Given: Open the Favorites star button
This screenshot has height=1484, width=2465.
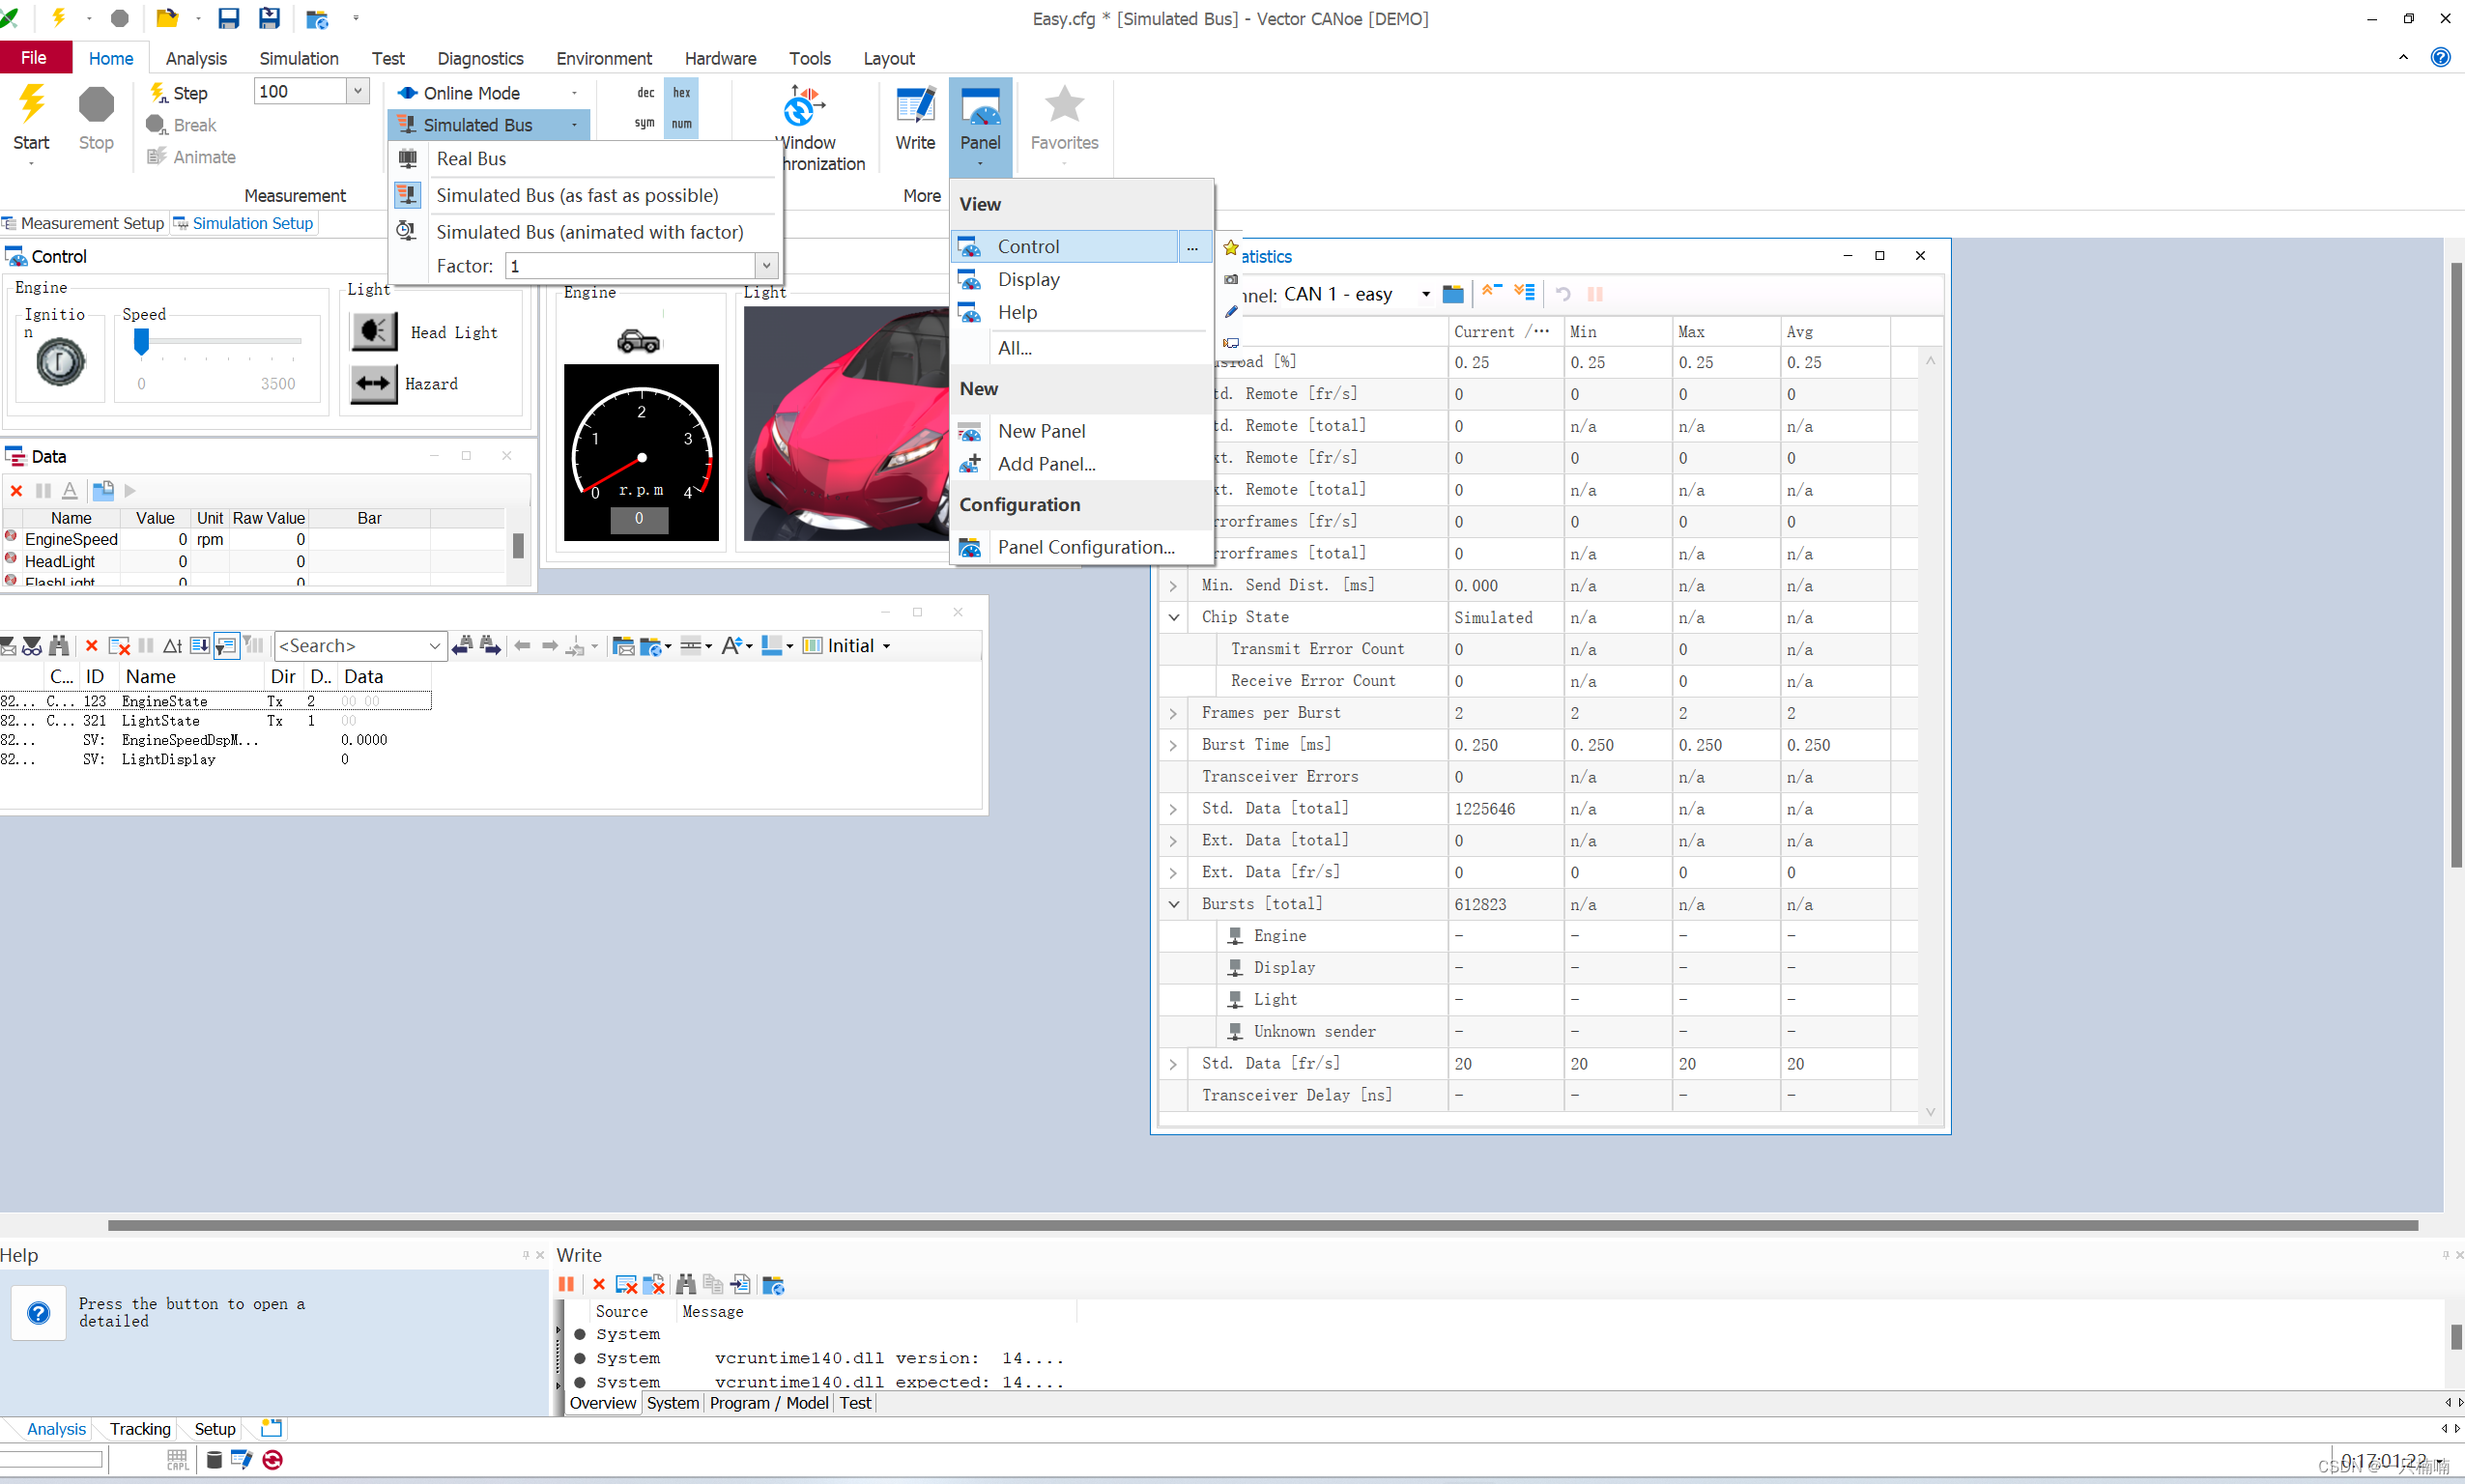Looking at the screenshot, I should pyautogui.click(x=1064, y=104).
